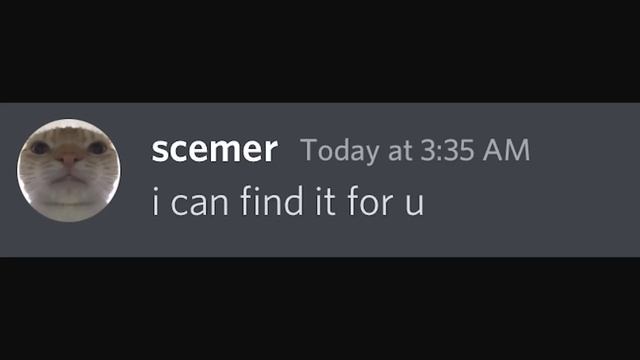Viewport: 640px width, 360px height.
Task: Click "3:35" in the message timestamp
Action: click(447, 150)
